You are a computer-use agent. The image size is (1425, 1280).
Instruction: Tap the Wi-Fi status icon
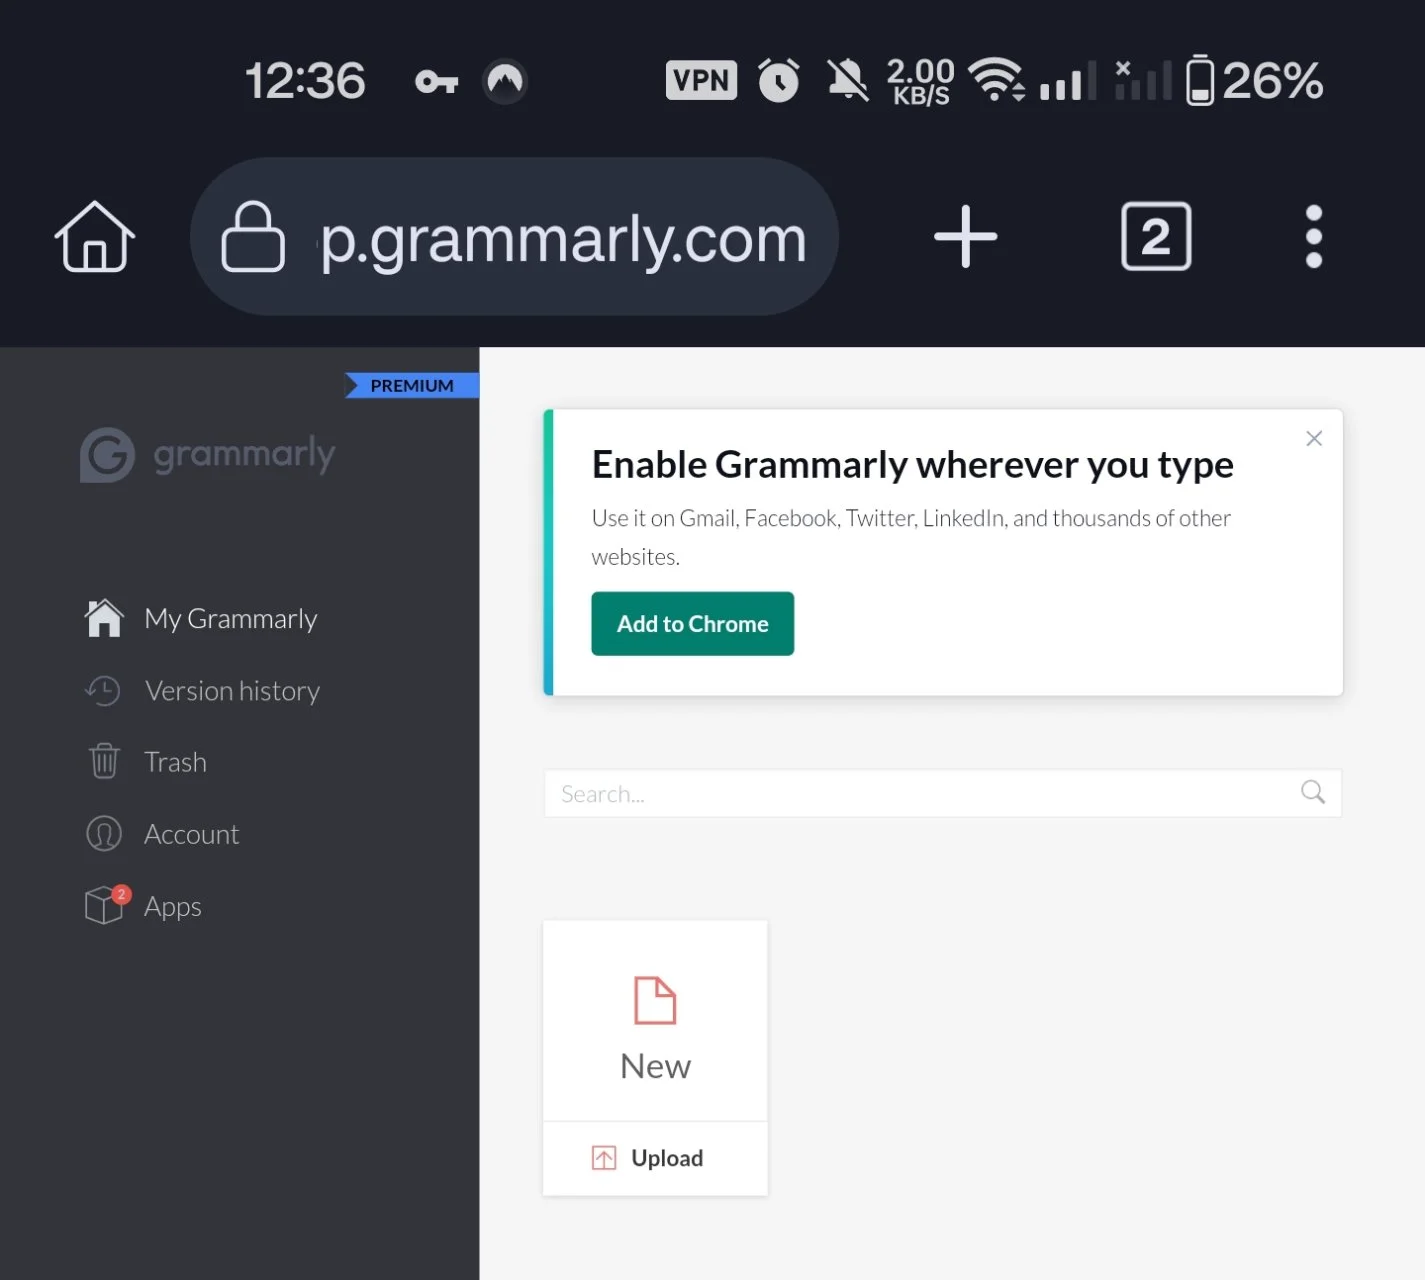point(996,80)
